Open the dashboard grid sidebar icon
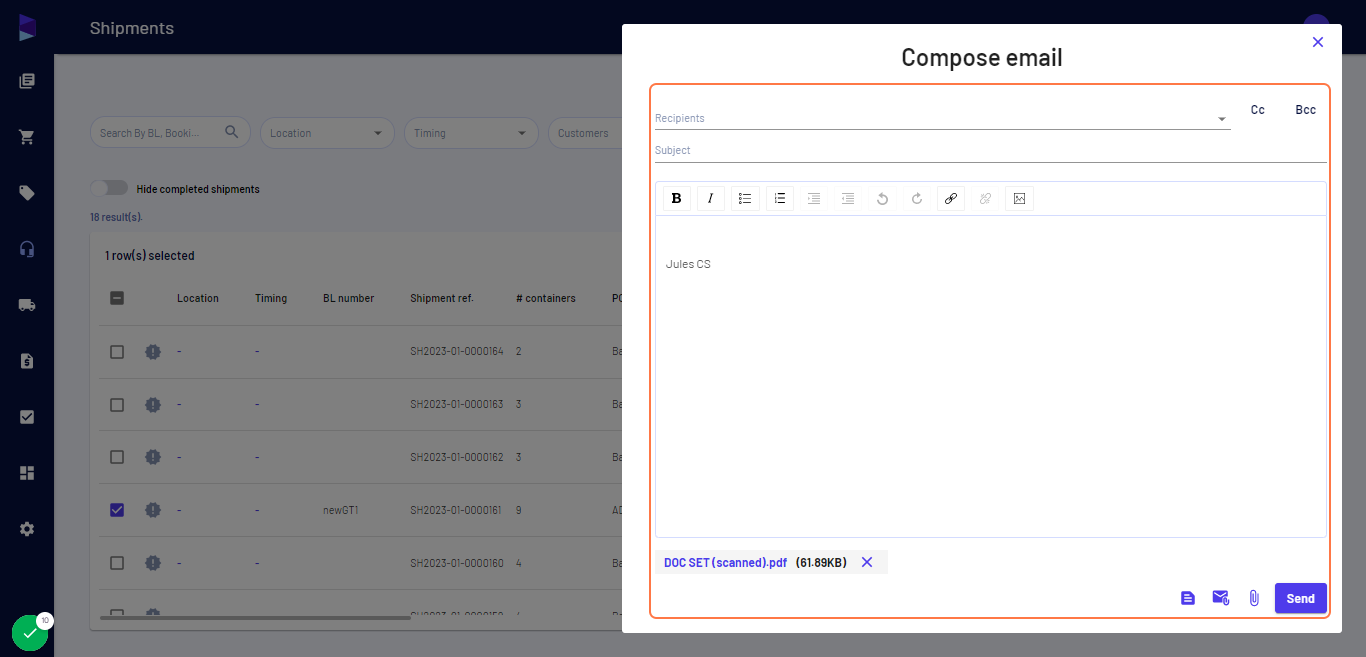 pyautogui.click(x=27, y=473)
